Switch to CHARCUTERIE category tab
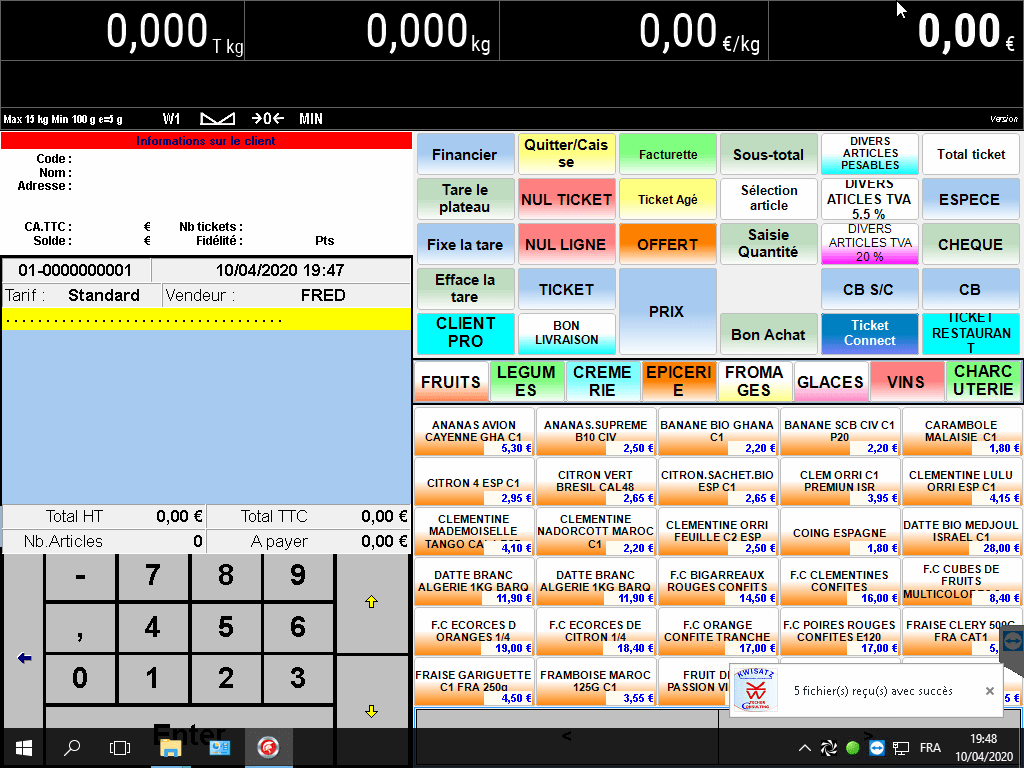This screenshot has height=768, width=1024. click(x=983, y=381)
